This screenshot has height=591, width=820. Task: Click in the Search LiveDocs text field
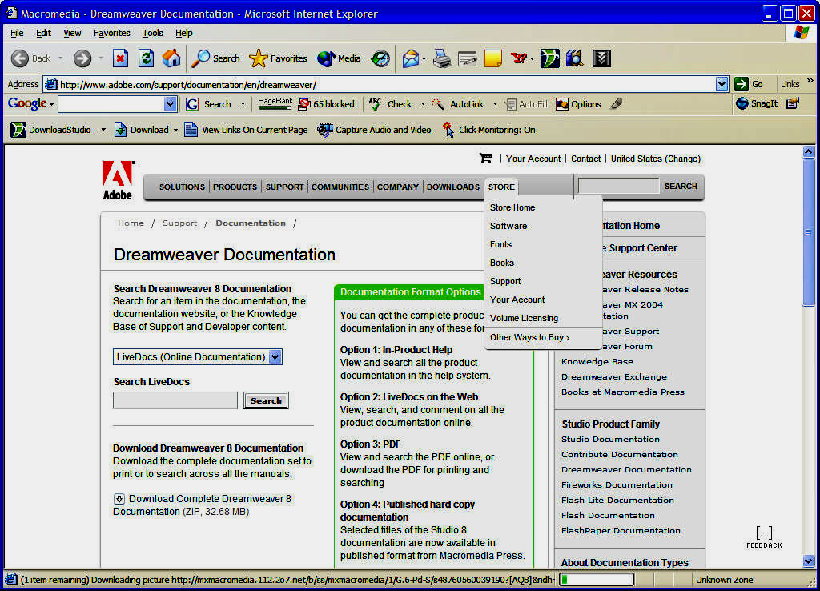click(x=175, y=401)
